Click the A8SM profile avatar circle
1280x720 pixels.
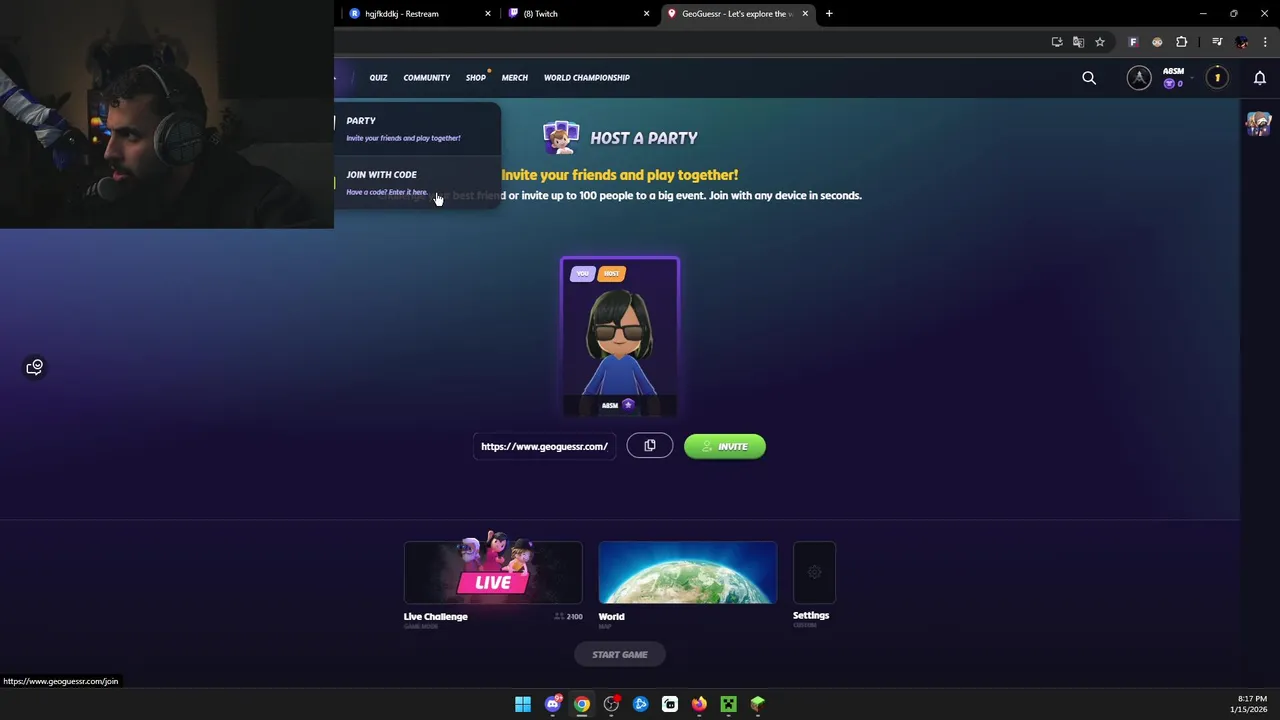pos(1139,78)
